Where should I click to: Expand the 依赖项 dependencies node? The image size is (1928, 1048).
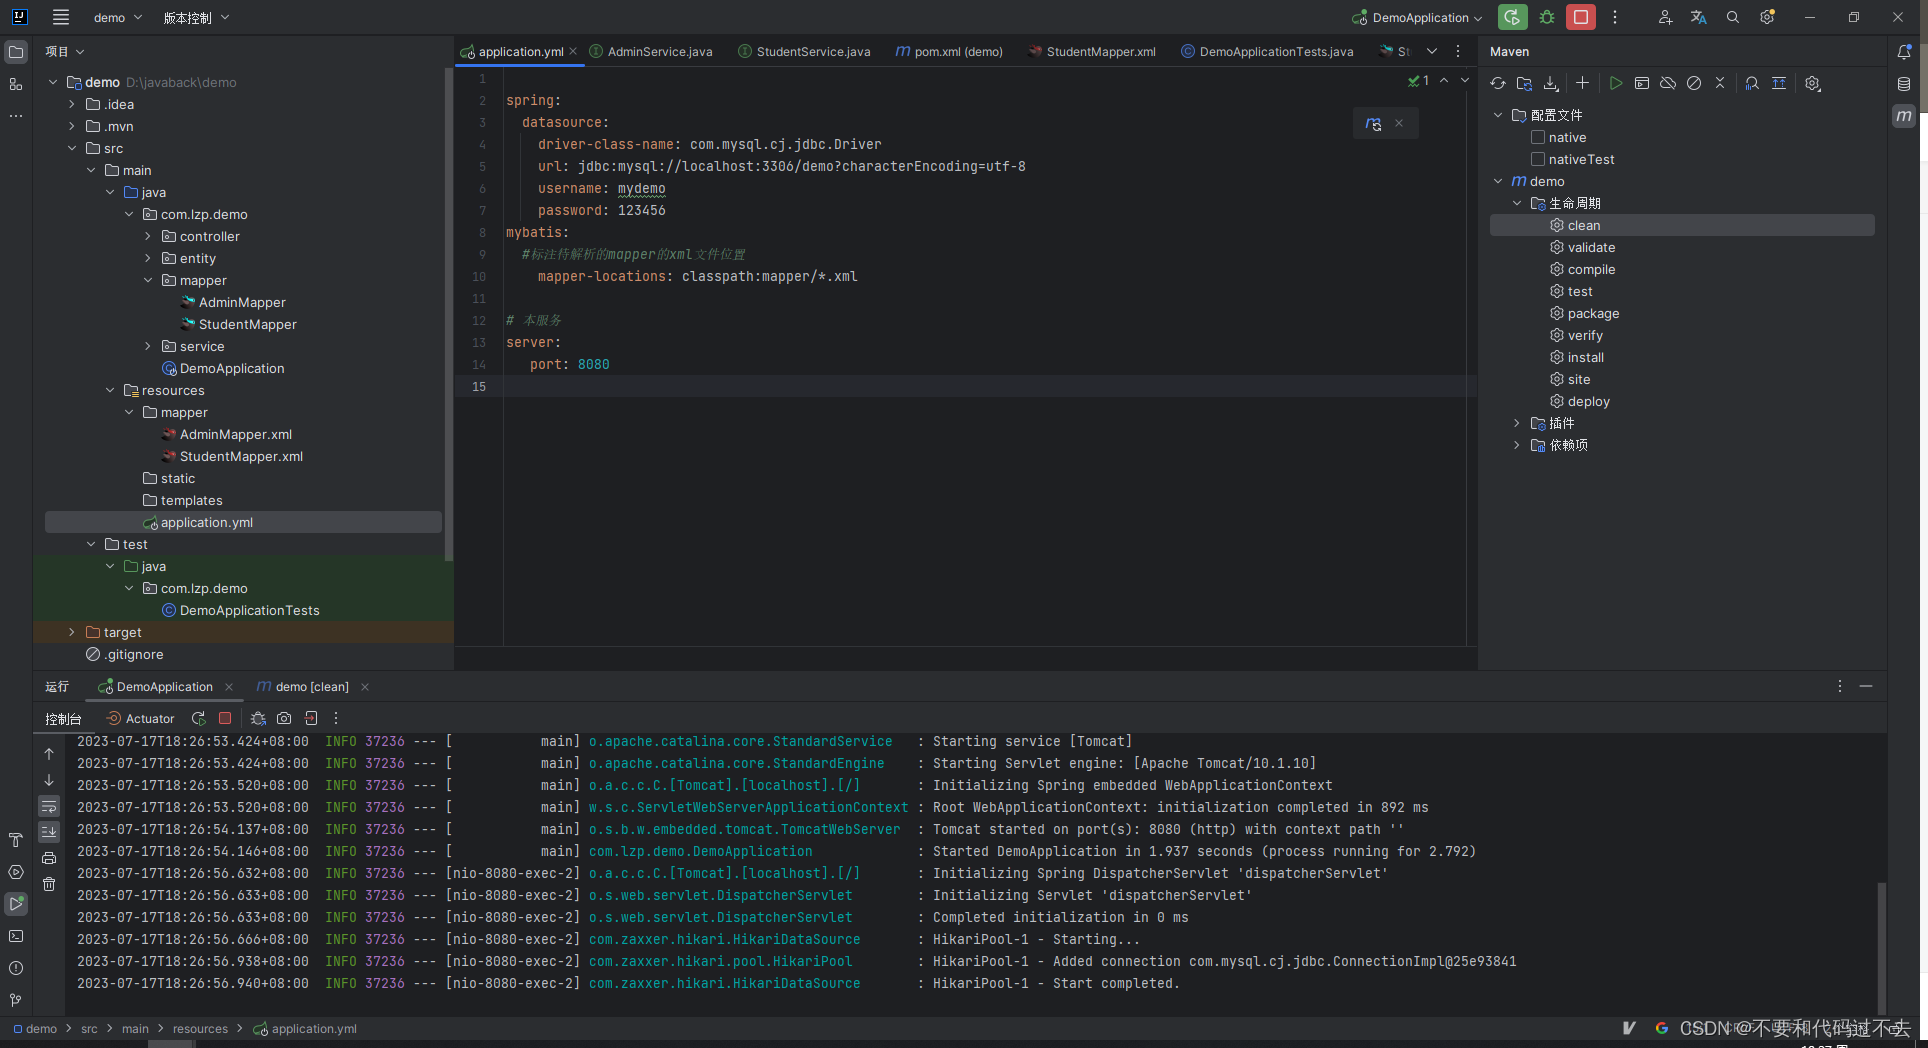pyautogui.click(x=1517, y=445)
